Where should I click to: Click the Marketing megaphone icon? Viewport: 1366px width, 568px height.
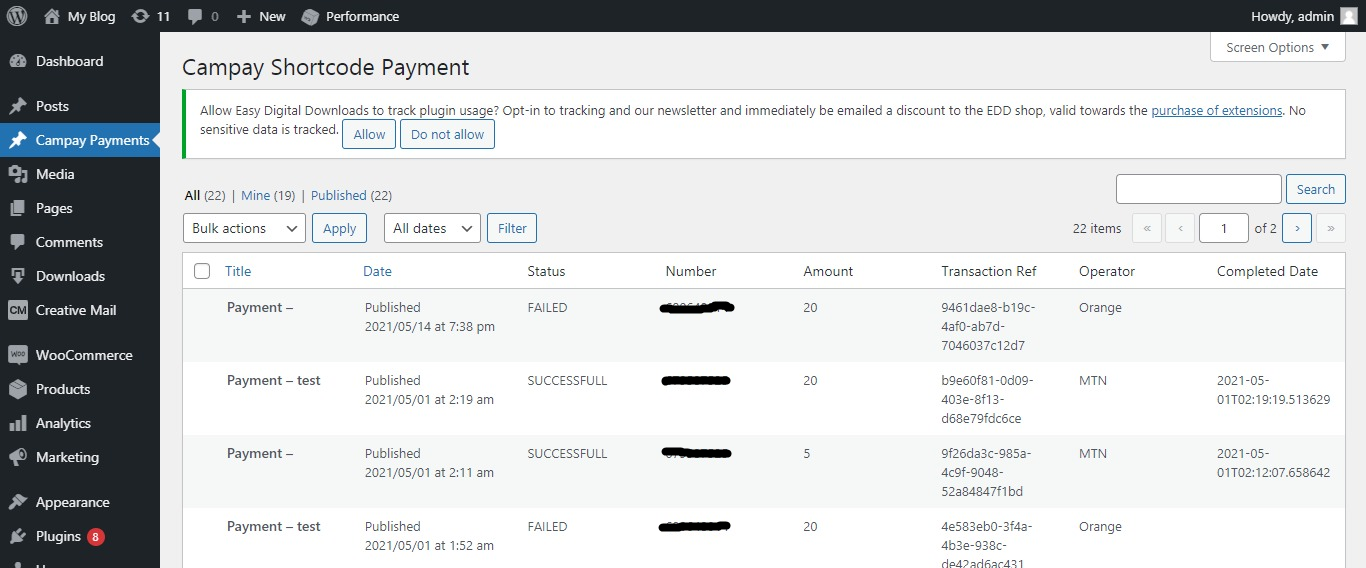click(17, 457)
